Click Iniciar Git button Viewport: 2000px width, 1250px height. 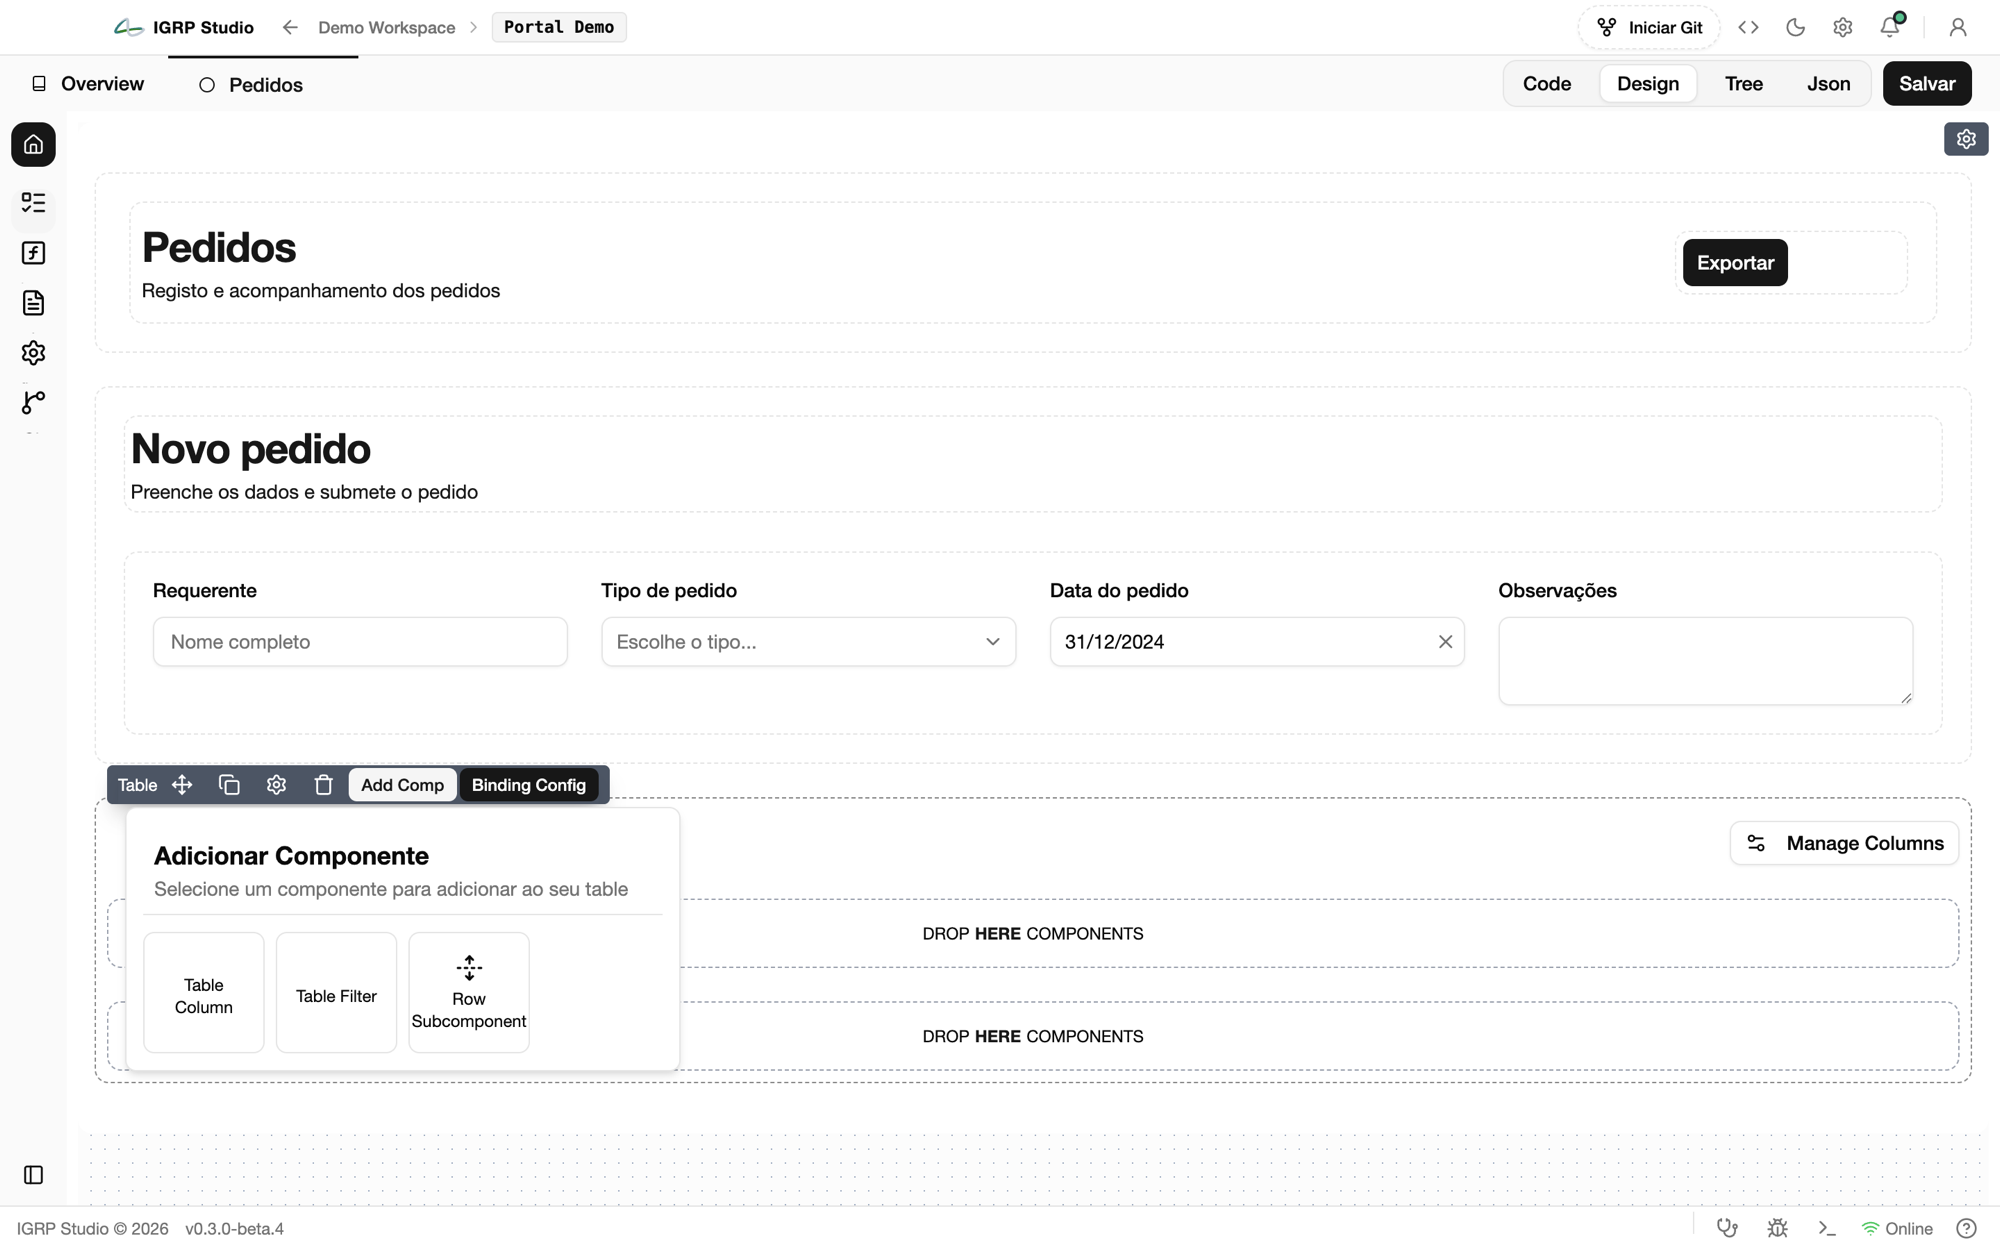(x=1649, y=27)
